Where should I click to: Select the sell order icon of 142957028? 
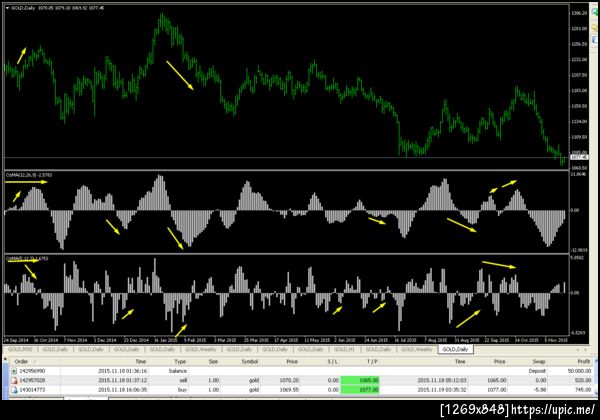click(14, 381)
